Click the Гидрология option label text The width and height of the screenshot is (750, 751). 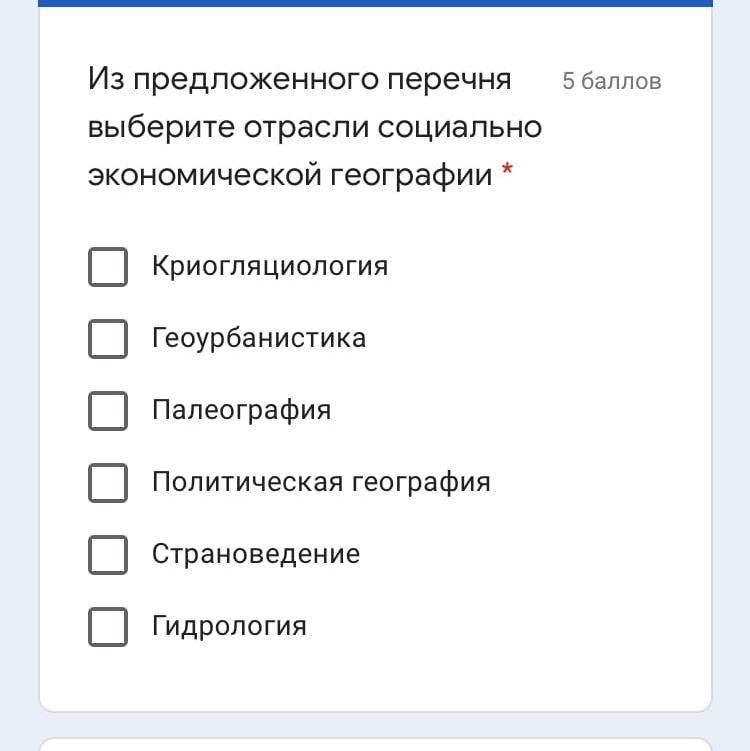(x=229, y=627)
